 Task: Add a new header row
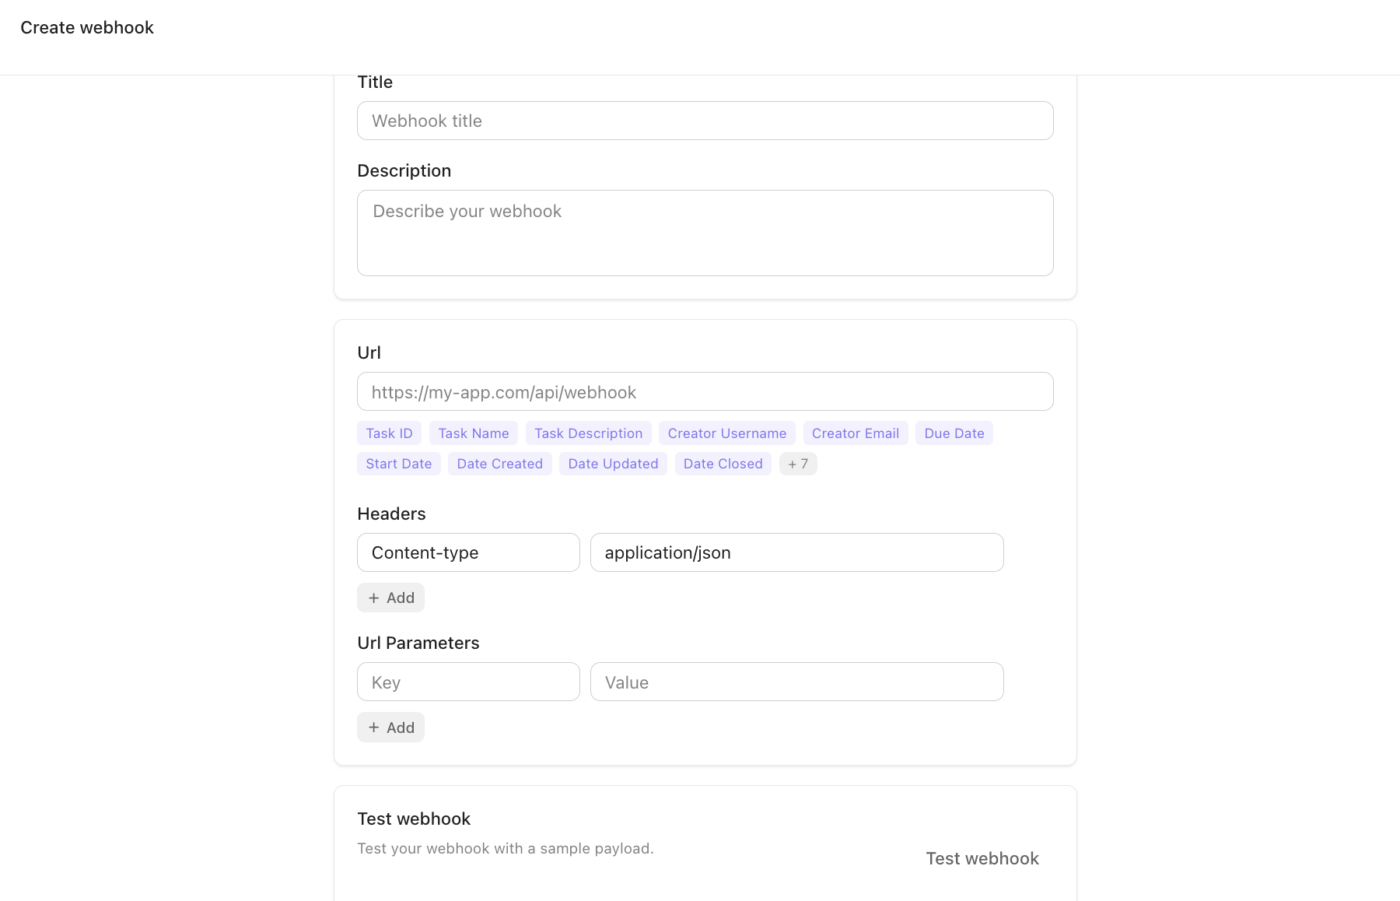[x=390, y=597]
